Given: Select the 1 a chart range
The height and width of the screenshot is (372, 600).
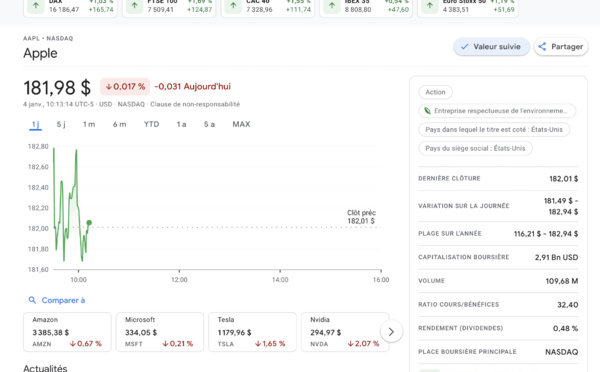Looking at the screenshot, I should click(x=181, y=124).
